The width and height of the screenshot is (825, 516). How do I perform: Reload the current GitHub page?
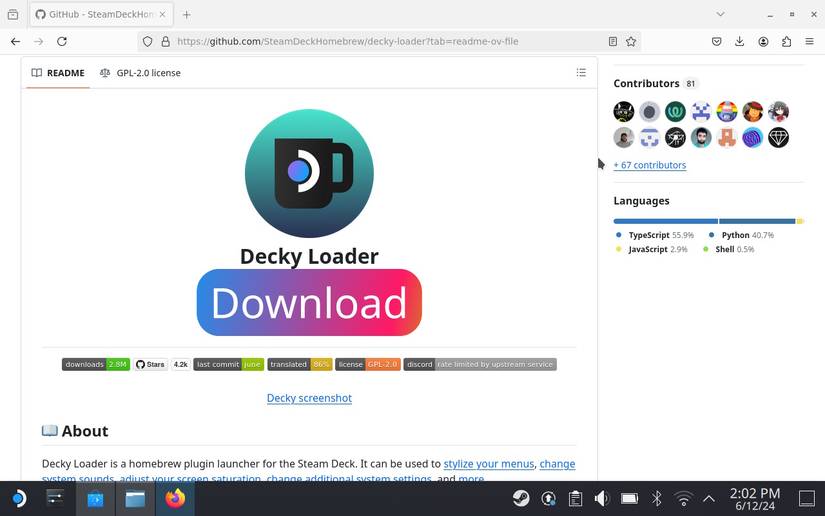click(x=62, y=41)
